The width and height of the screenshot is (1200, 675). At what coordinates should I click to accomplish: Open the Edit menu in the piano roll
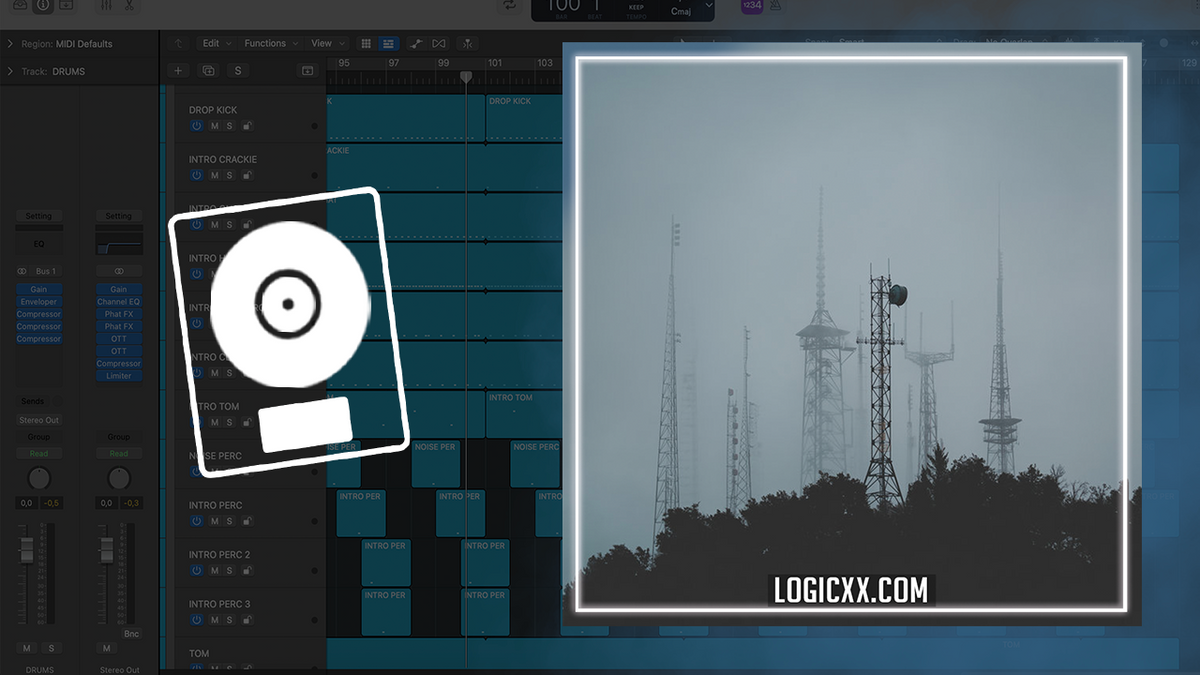[213, 43]
